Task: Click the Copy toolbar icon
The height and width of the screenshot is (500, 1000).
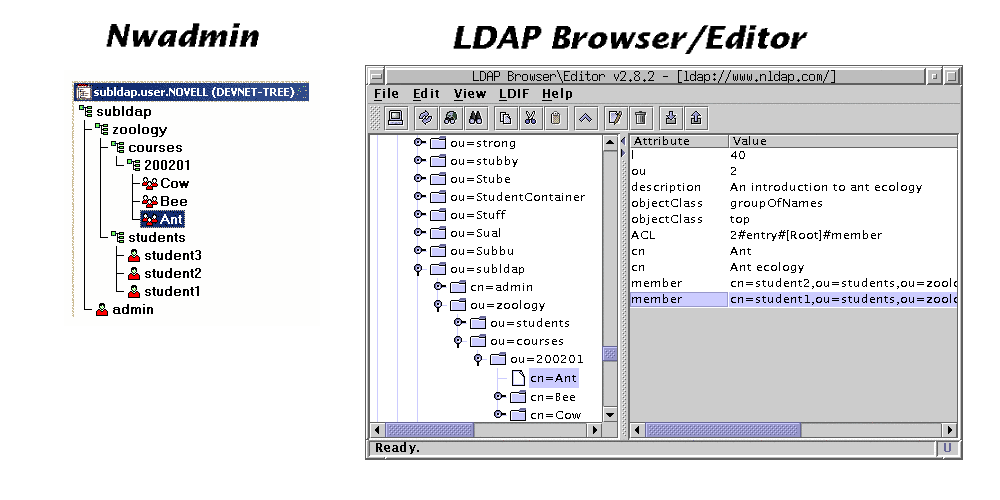Action: coord(506,118)
